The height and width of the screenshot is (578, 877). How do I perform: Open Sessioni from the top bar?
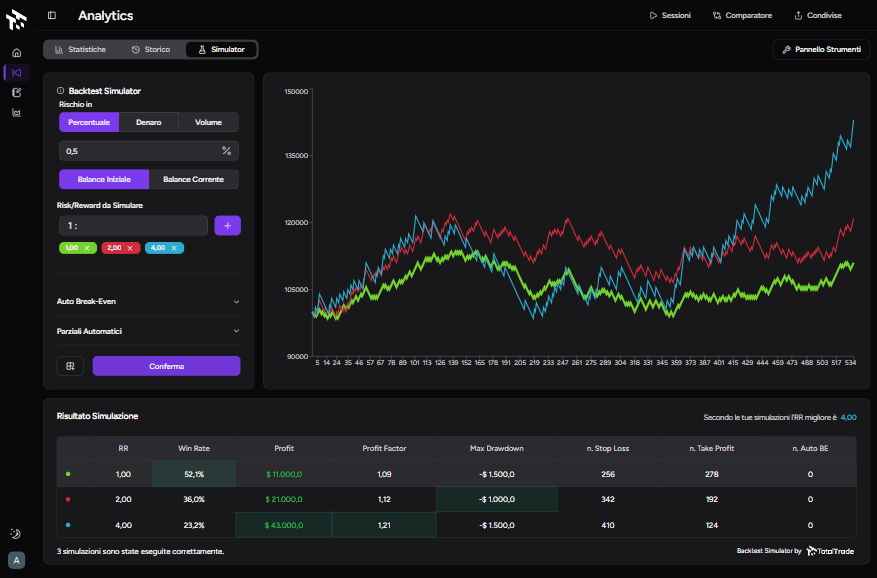670,16
